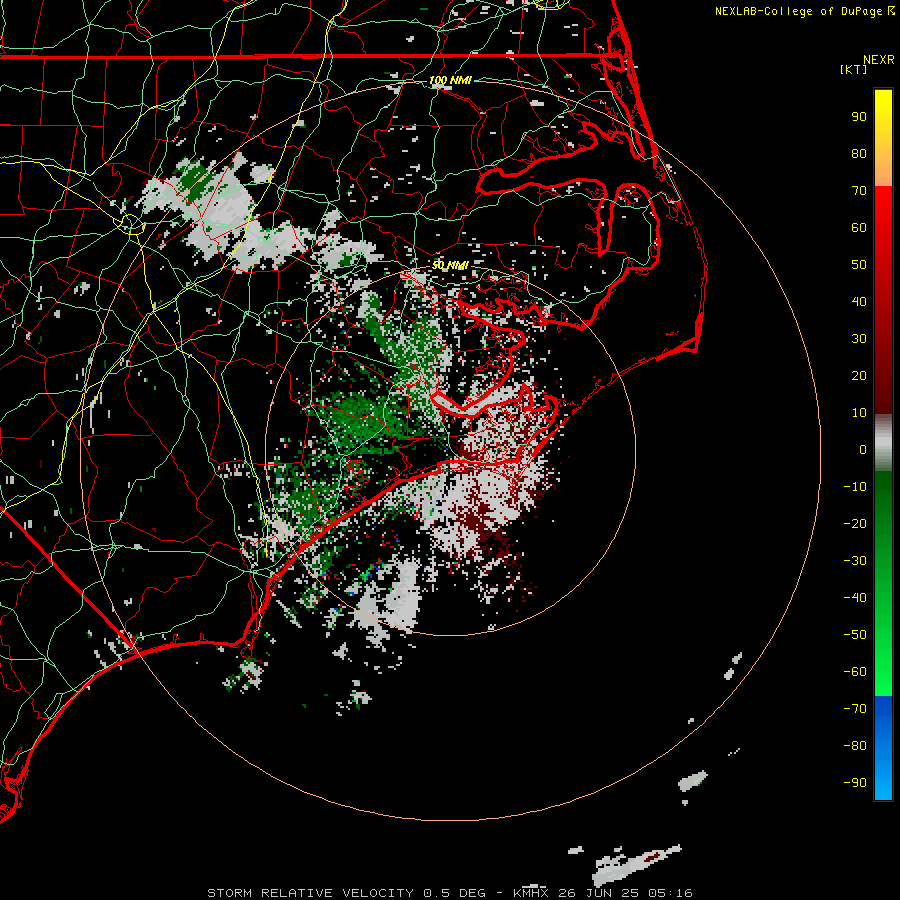Click the 26 JUN 25 date text
Viewport: 900px width, 900px height.
tap(599, 893)
